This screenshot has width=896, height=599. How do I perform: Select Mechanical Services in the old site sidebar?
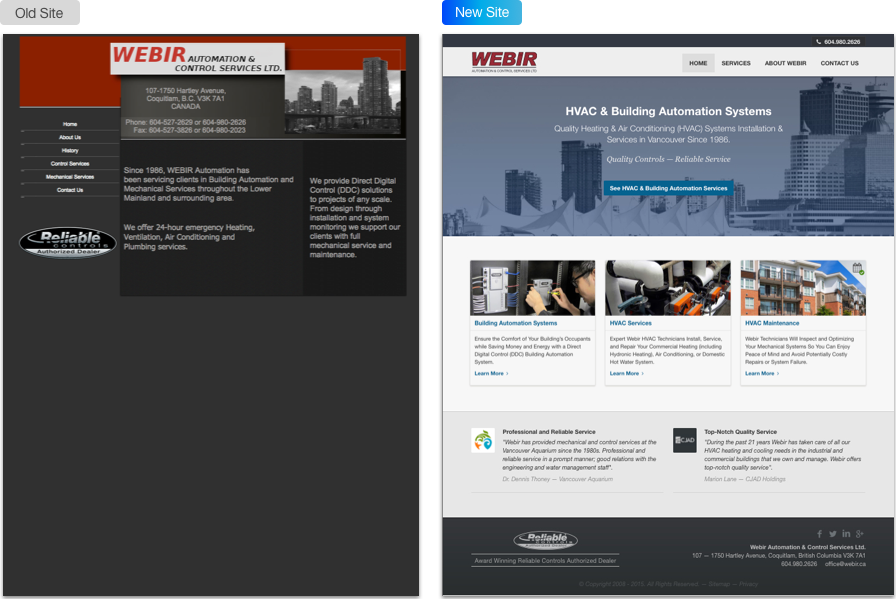(70, 177)
